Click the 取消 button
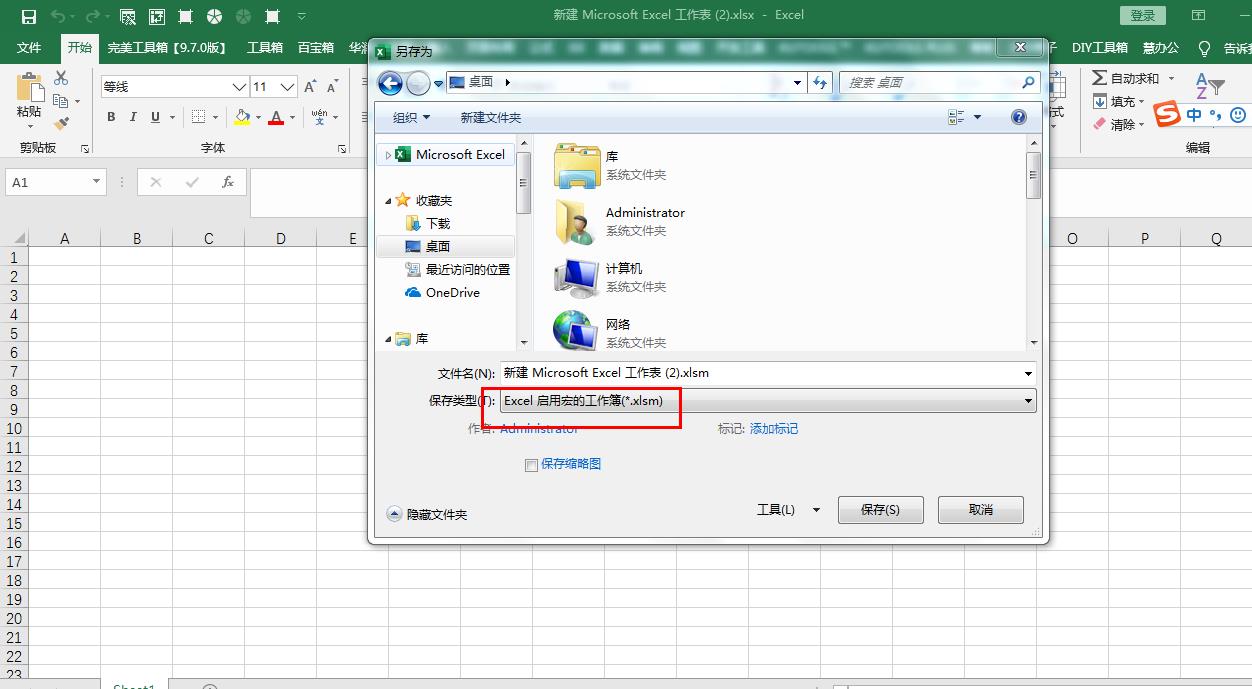The image size is (1252, 689). coord(981,509)
